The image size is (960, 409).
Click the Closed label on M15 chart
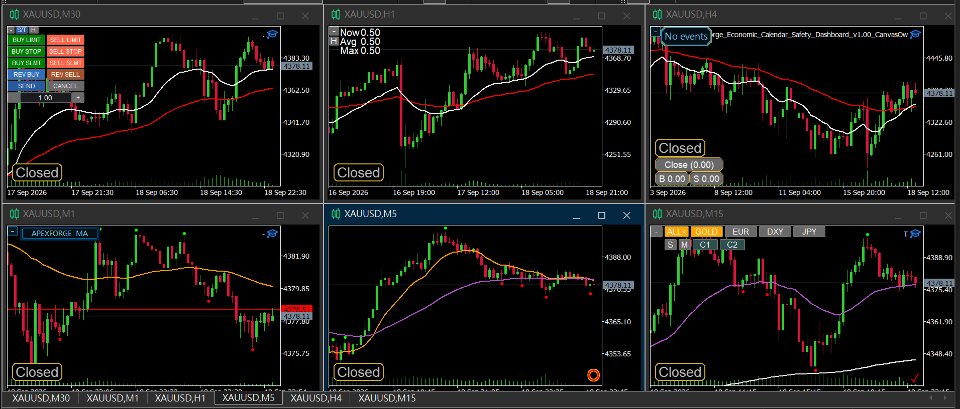click(x=680, y=372)
